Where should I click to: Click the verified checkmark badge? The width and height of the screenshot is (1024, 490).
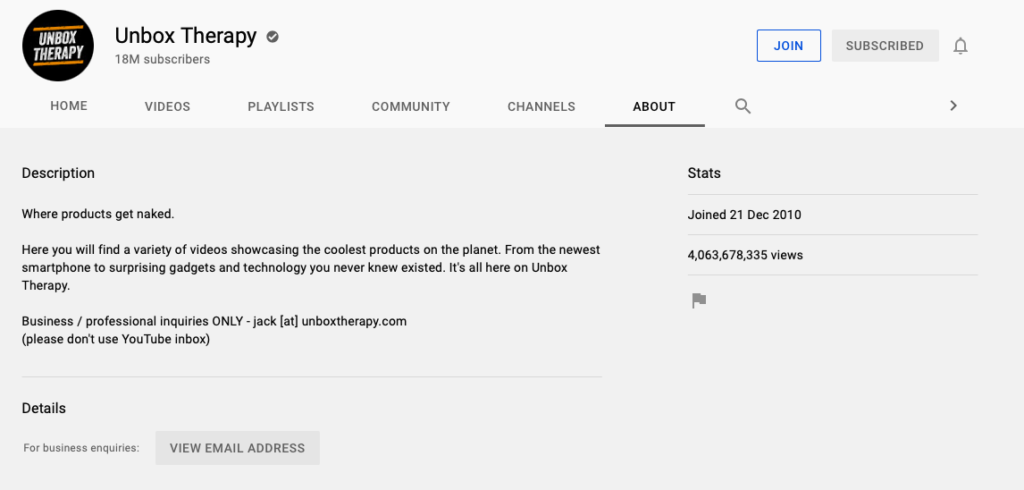coord(272,37)
